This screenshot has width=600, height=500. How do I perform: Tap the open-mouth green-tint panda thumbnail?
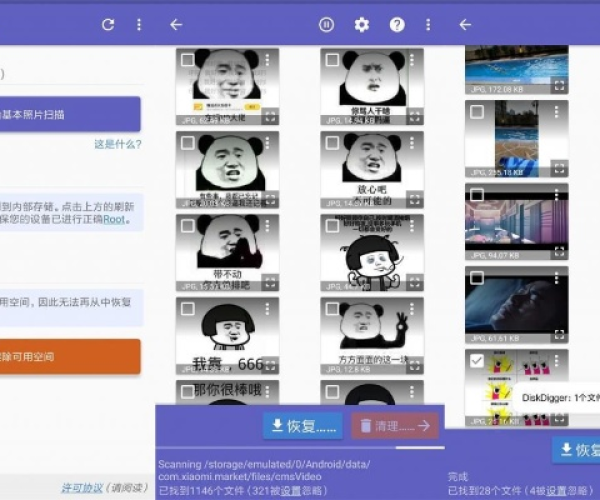tap(227, 170)
